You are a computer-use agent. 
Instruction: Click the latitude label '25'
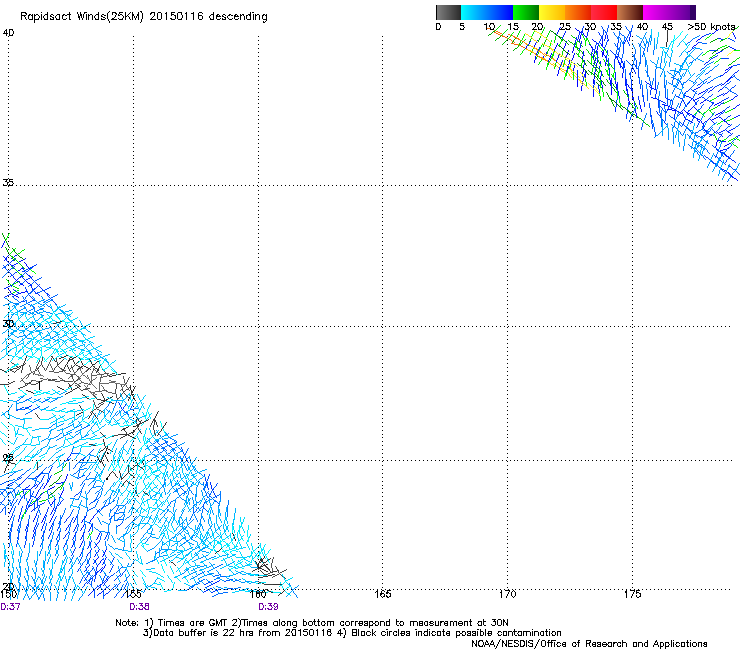(8, 457)
